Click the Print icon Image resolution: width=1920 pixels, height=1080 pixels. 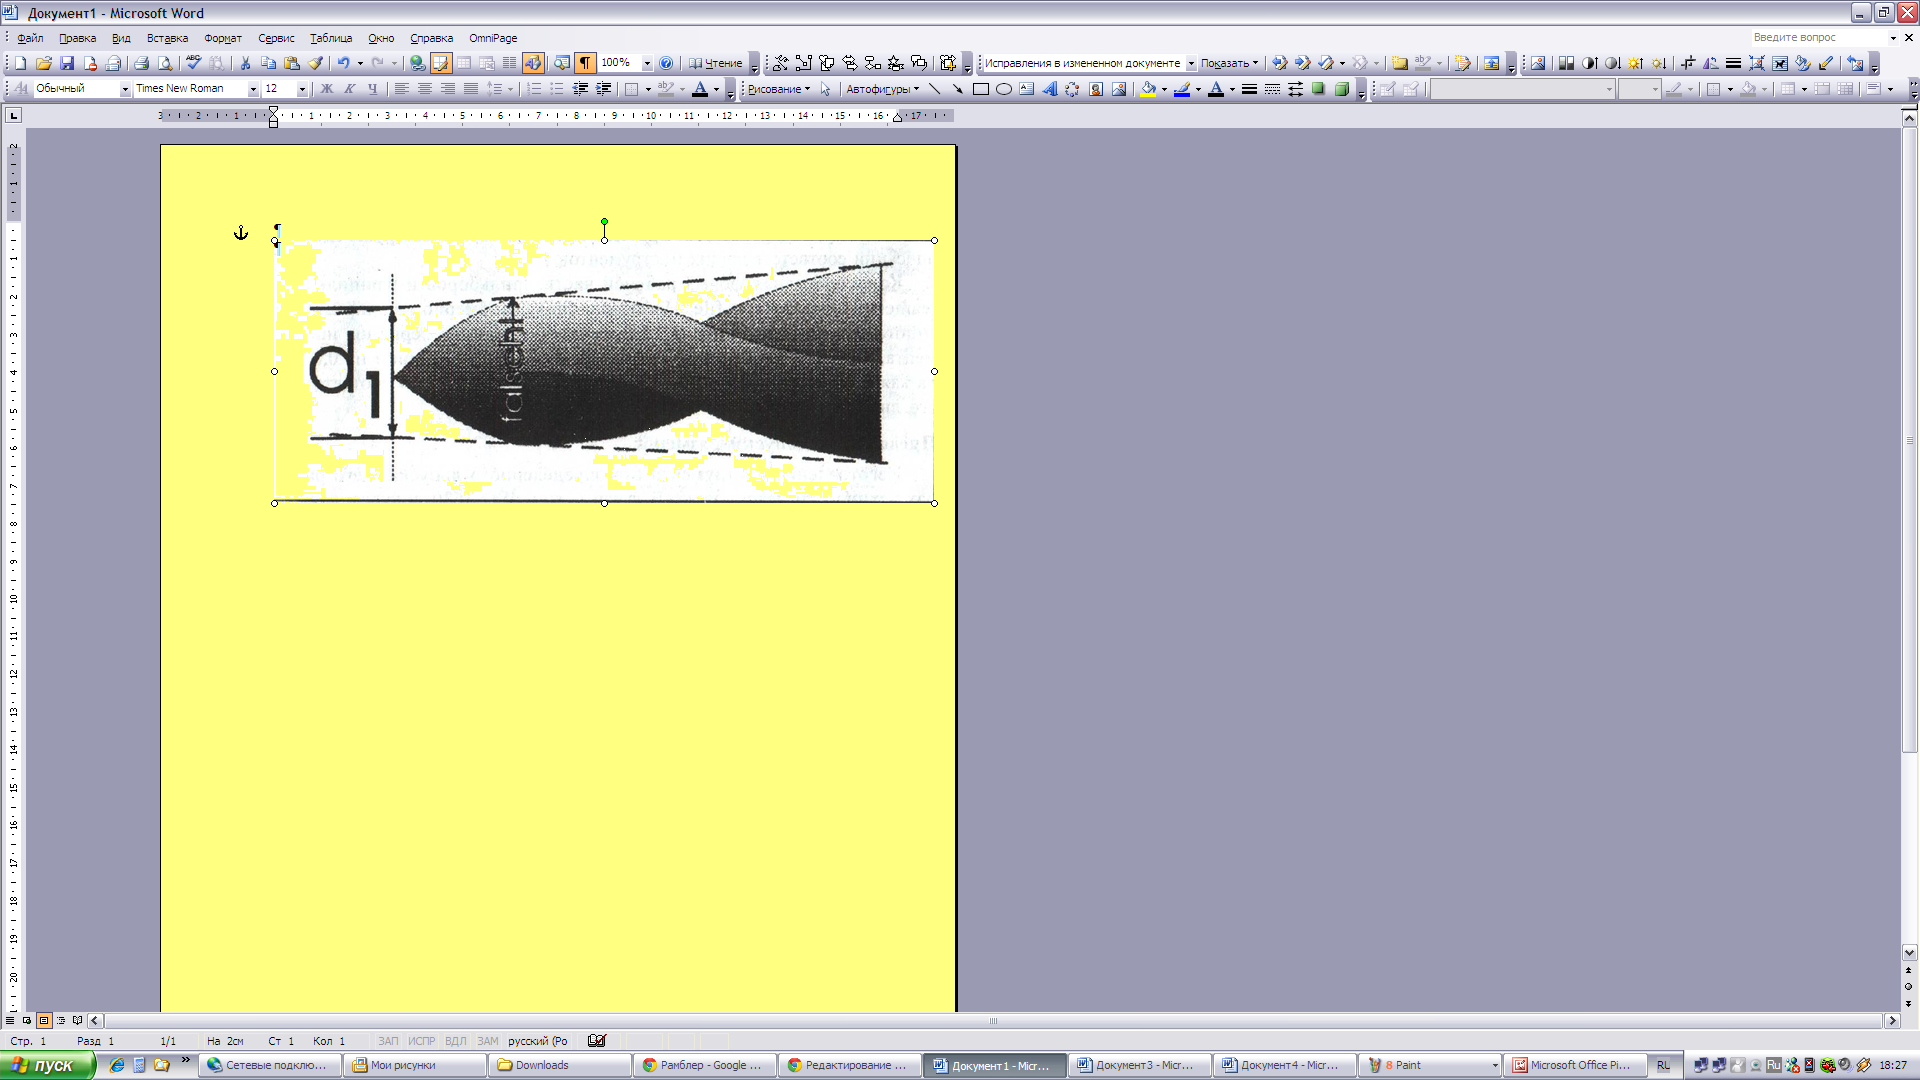[141, 63]
